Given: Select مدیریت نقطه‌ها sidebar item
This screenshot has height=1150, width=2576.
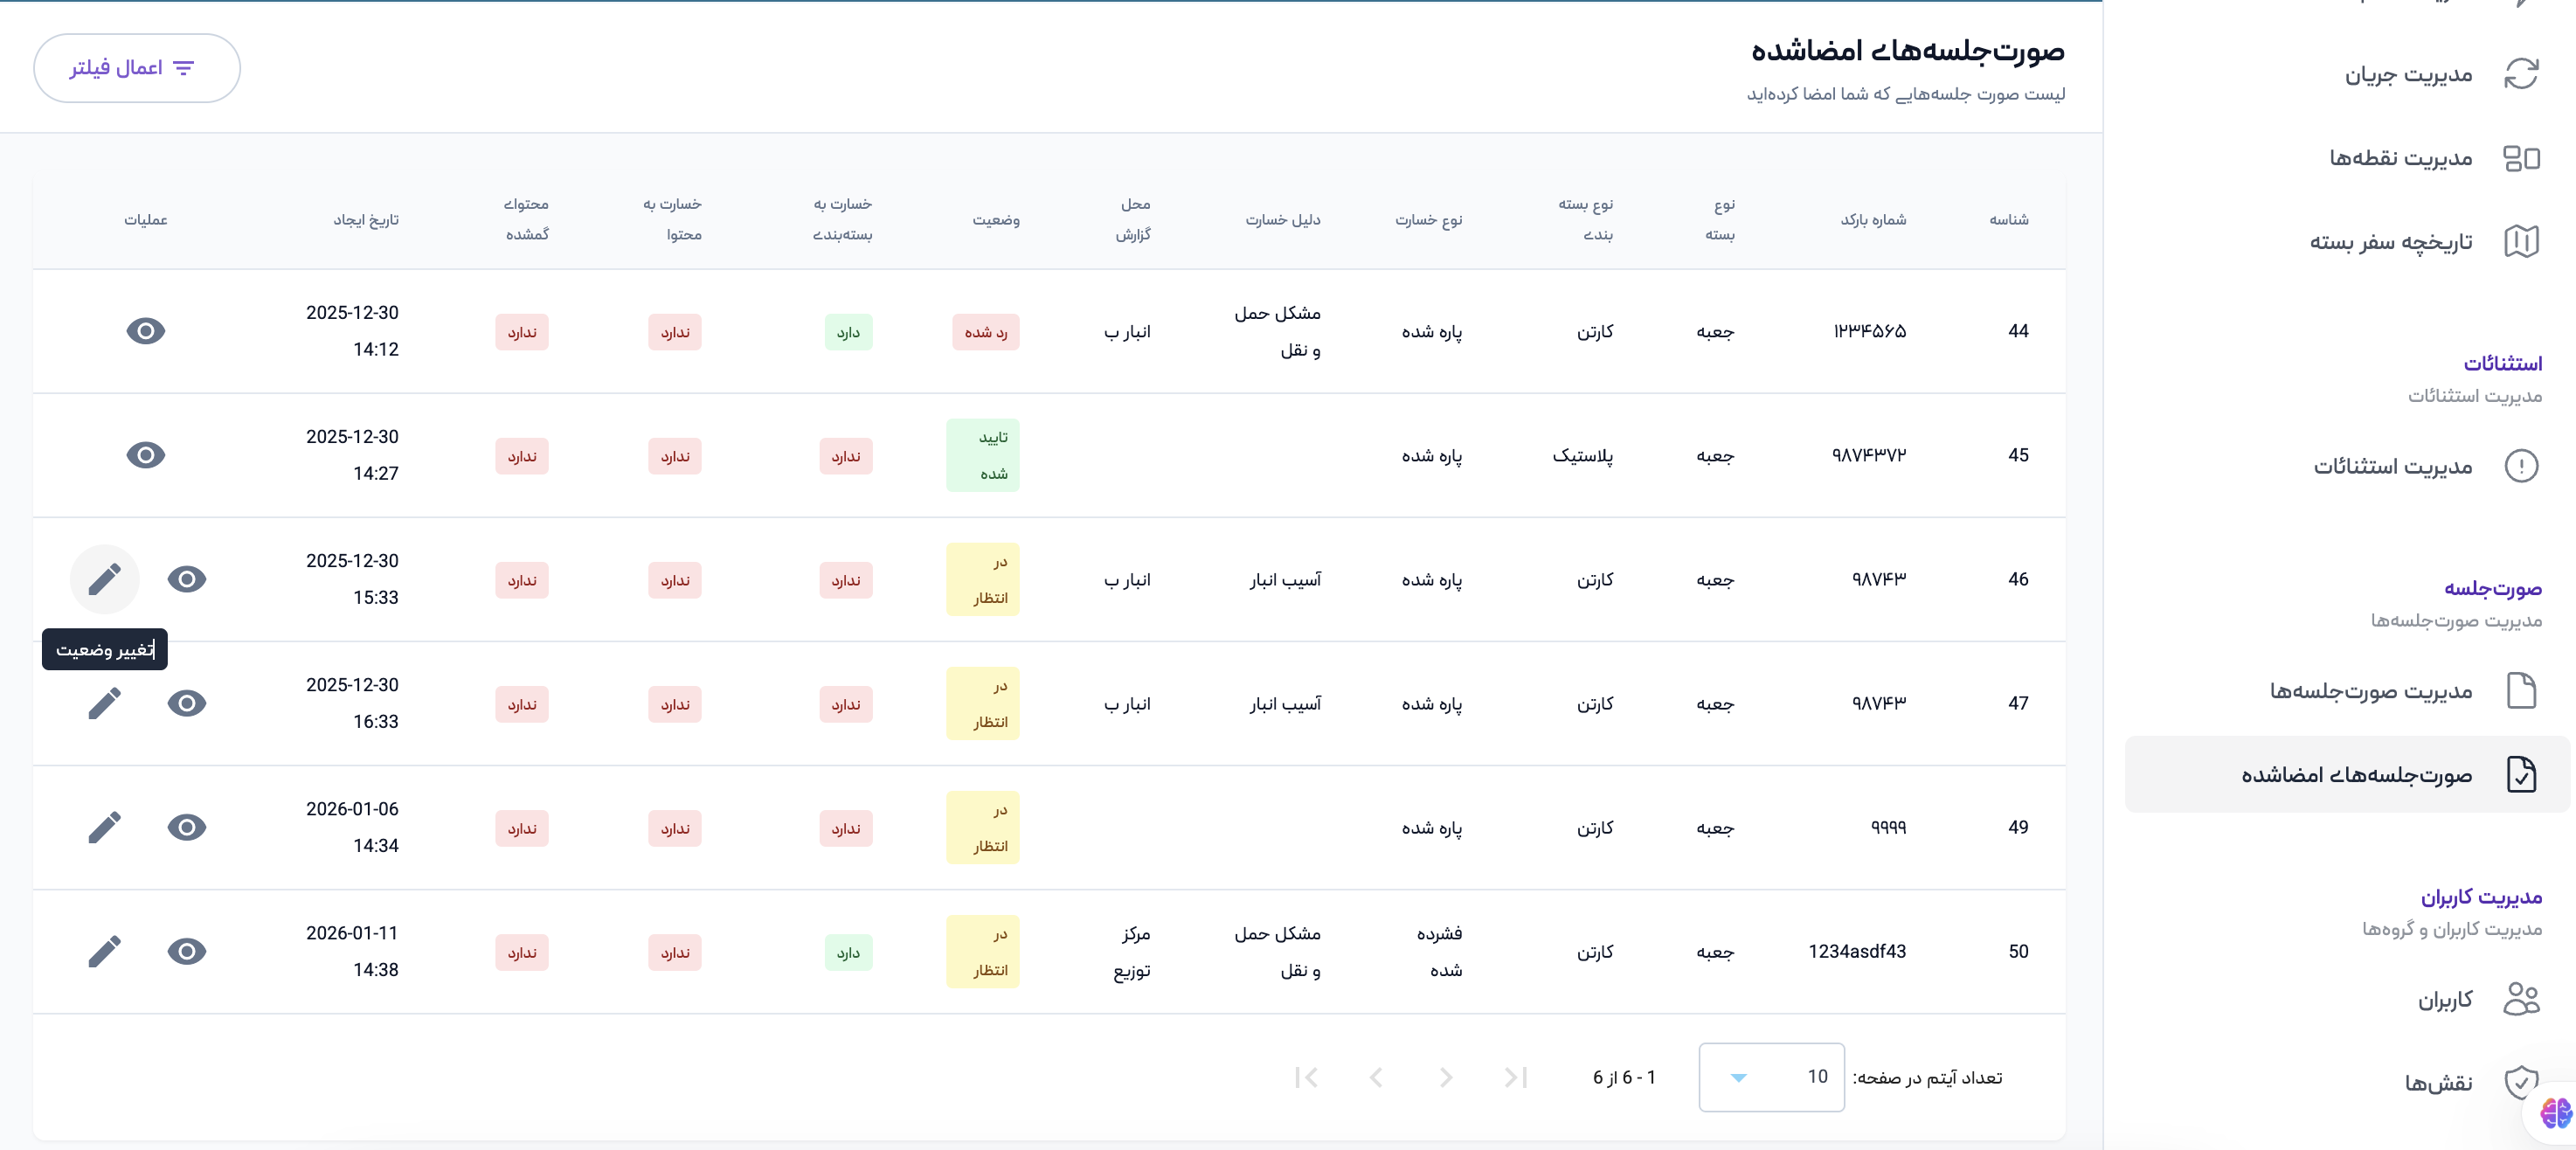Looking at the screenshot, I should pos(2400,158).
